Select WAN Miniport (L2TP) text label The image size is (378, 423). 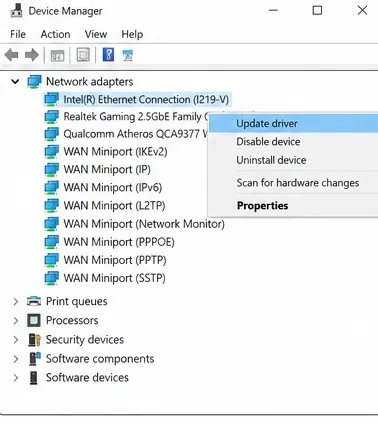(x=114, y=206)
